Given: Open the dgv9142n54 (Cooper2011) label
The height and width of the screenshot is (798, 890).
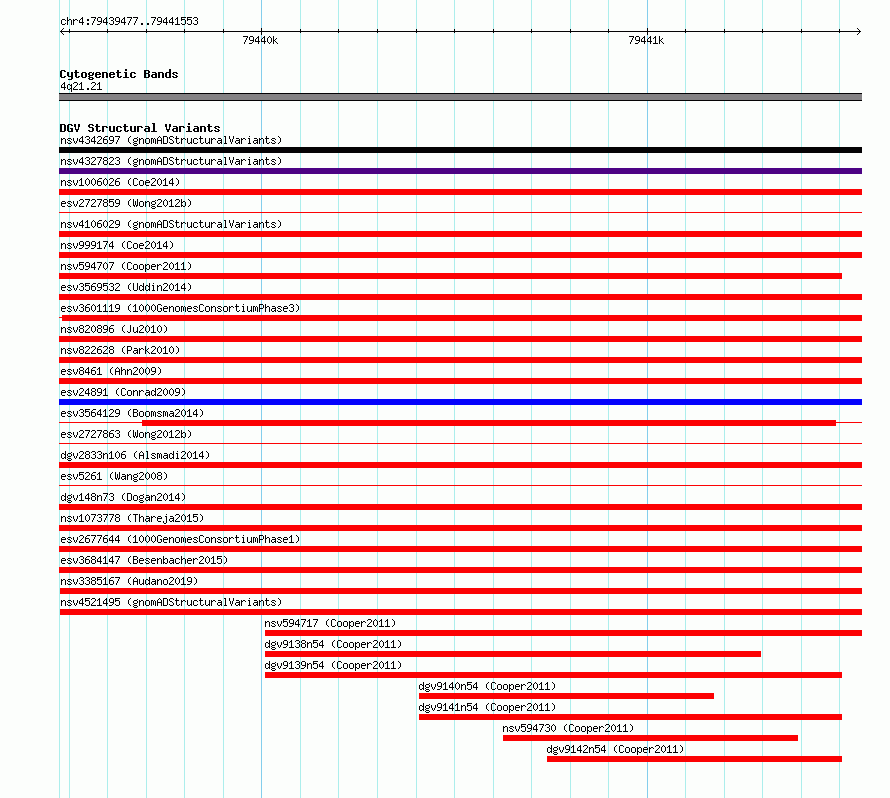Looking at the screenshot, I should click(x=615, y=749).
